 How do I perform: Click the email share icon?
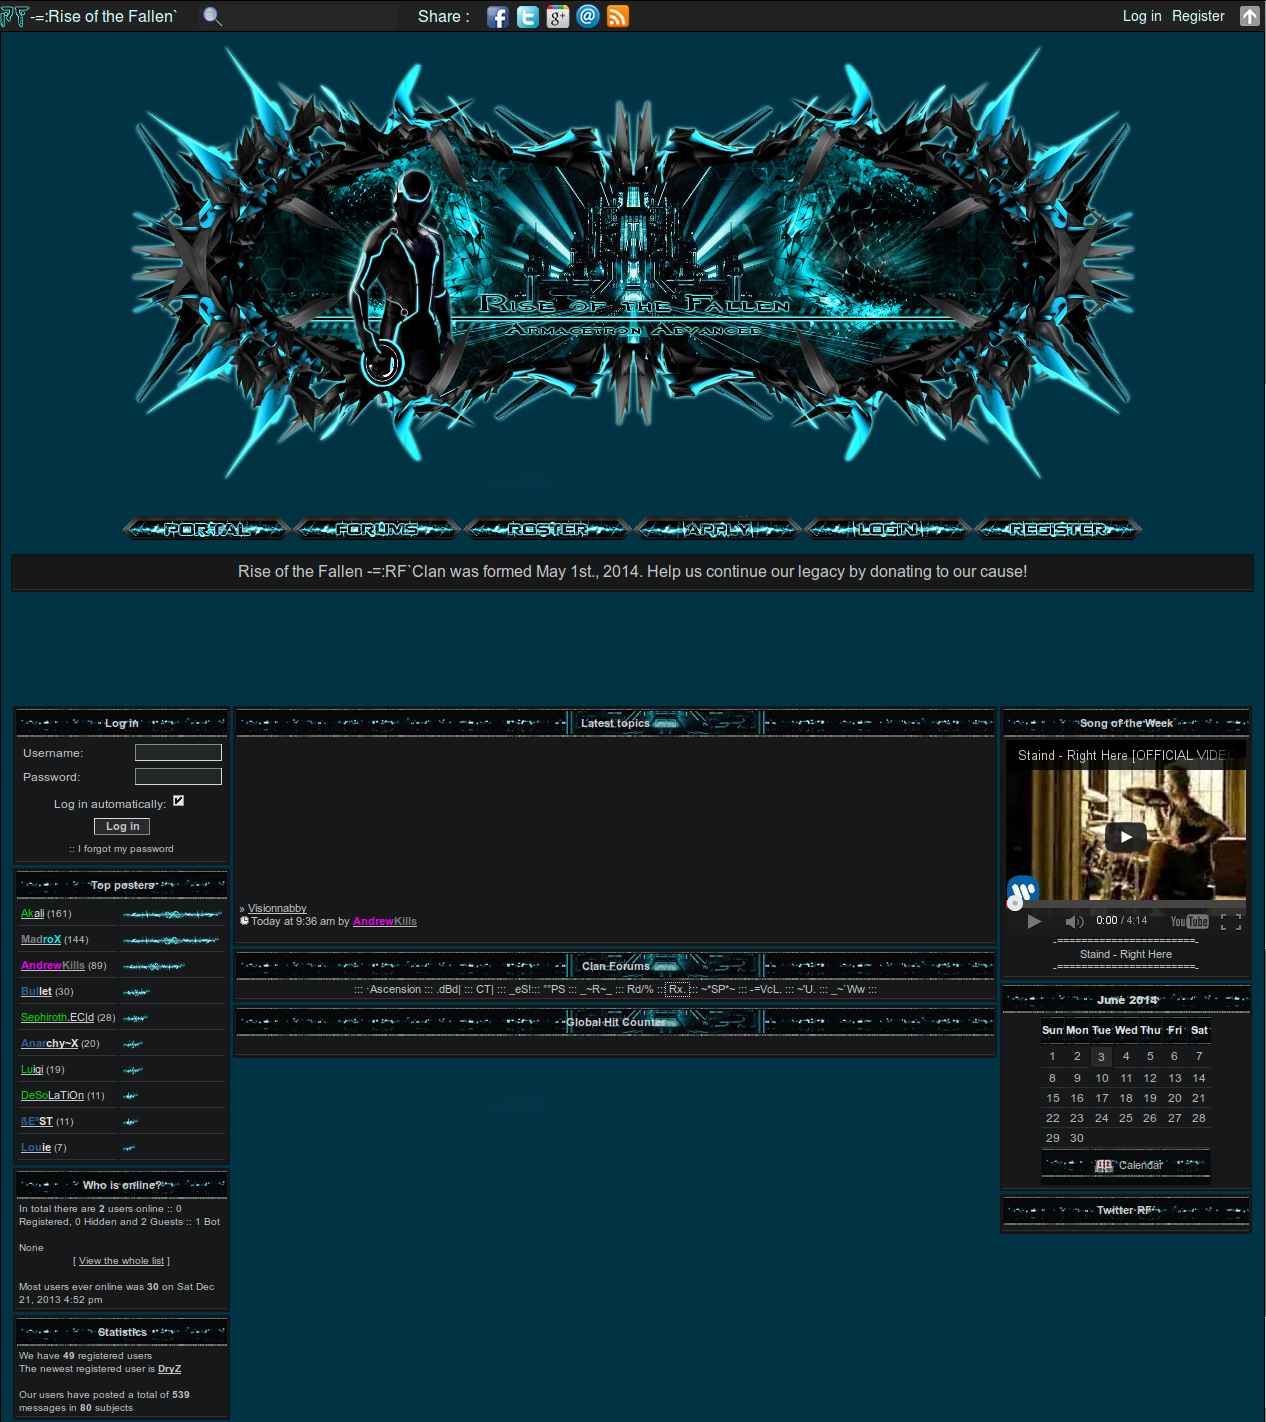click(588, 17)
